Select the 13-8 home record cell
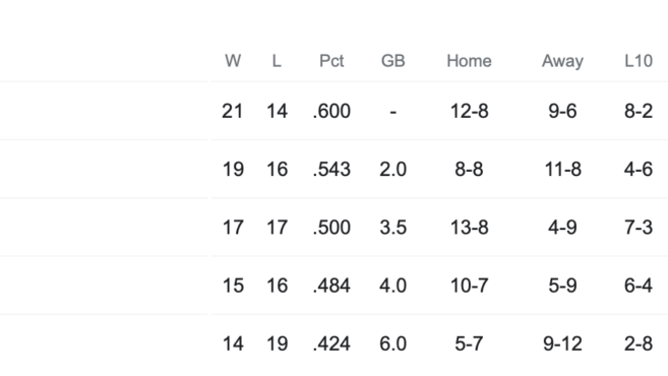The height and width of the screenshot is (376, 668). (x=469, y=227)
